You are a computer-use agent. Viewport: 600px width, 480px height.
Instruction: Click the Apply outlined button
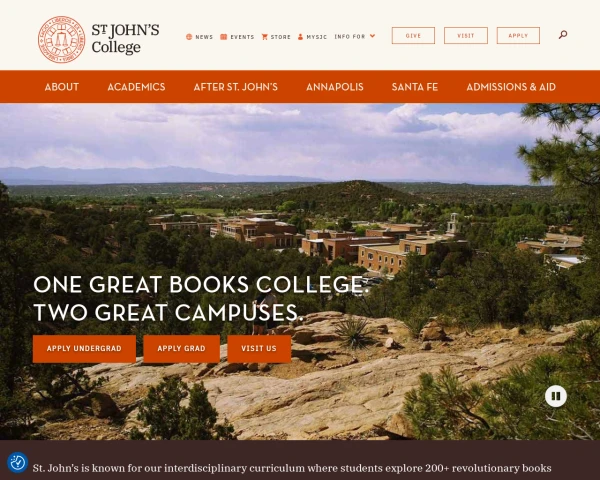coord(518,36)
